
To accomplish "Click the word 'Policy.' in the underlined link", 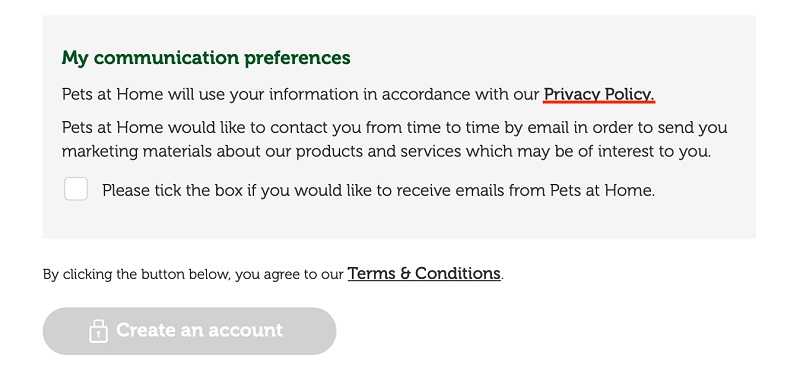I will pos(630,94).
